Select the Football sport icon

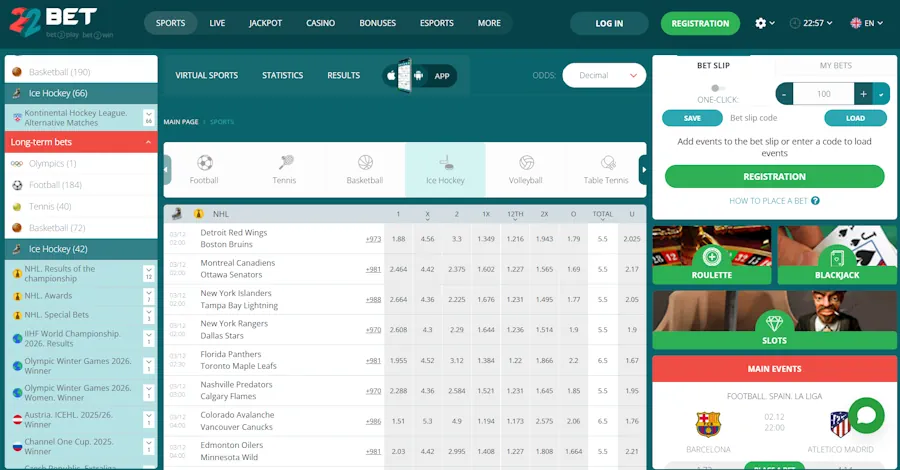tap(204, 163)
